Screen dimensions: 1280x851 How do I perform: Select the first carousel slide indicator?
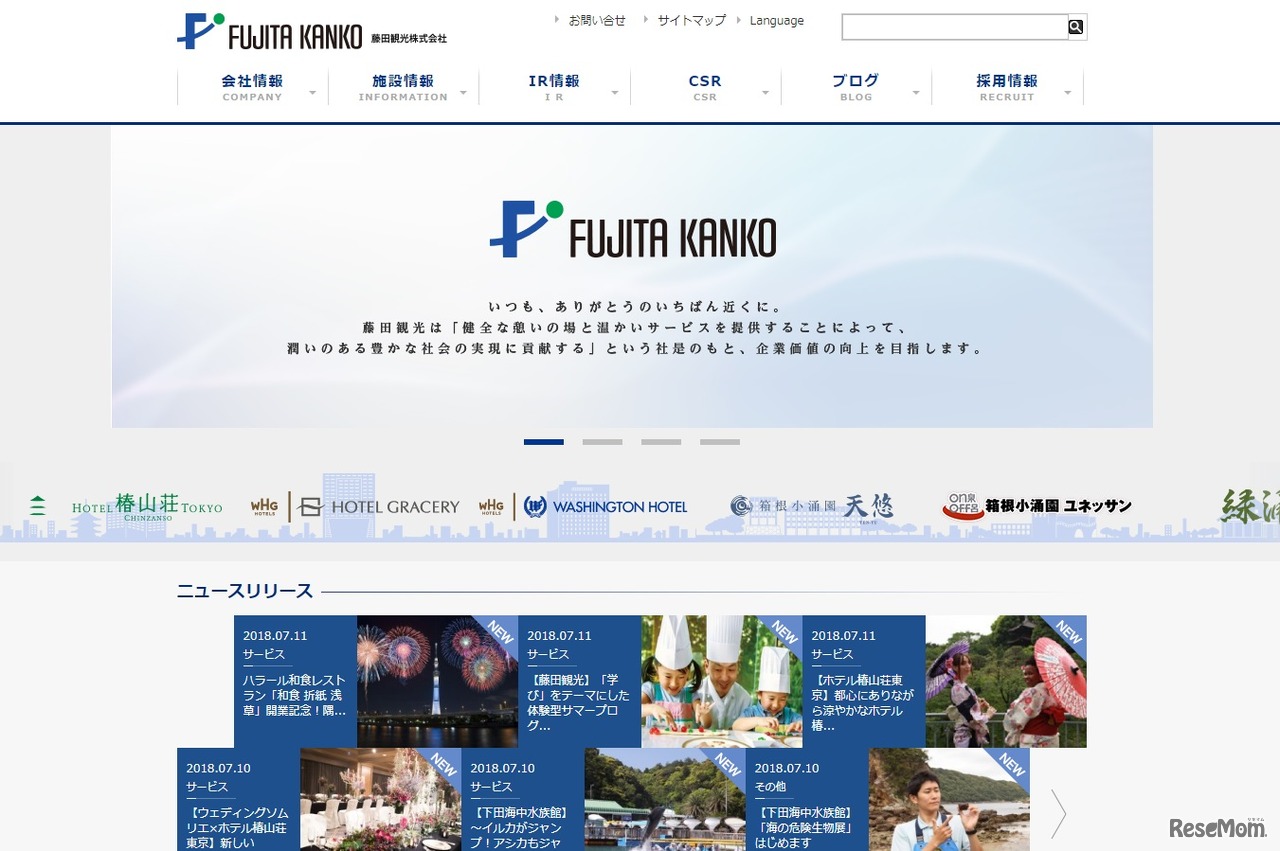pos(544,441)
